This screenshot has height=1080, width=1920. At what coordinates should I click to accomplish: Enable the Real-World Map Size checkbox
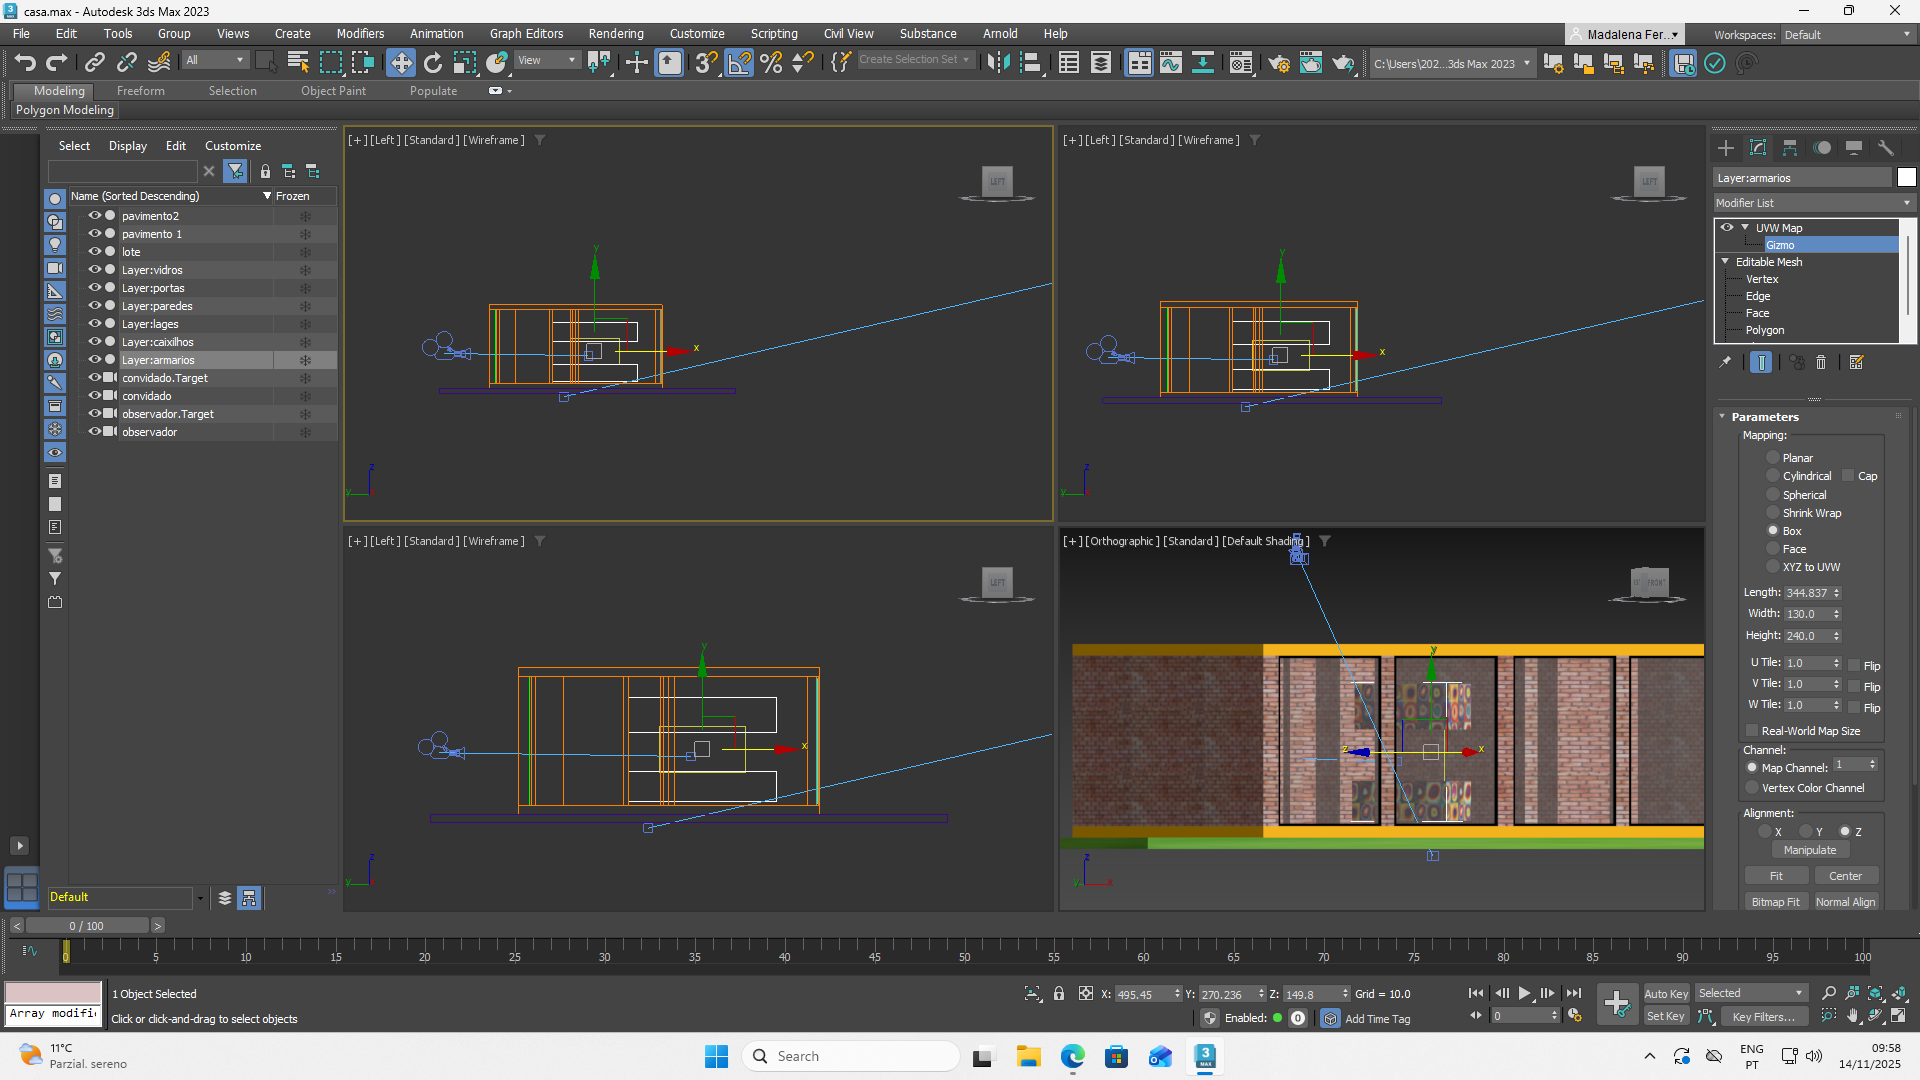pyautogui.click(x=1752, y=731)
